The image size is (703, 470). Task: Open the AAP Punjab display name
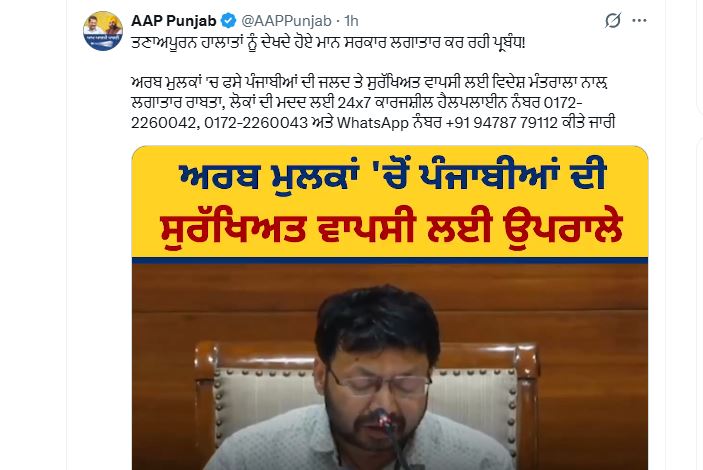click(174, 21)
